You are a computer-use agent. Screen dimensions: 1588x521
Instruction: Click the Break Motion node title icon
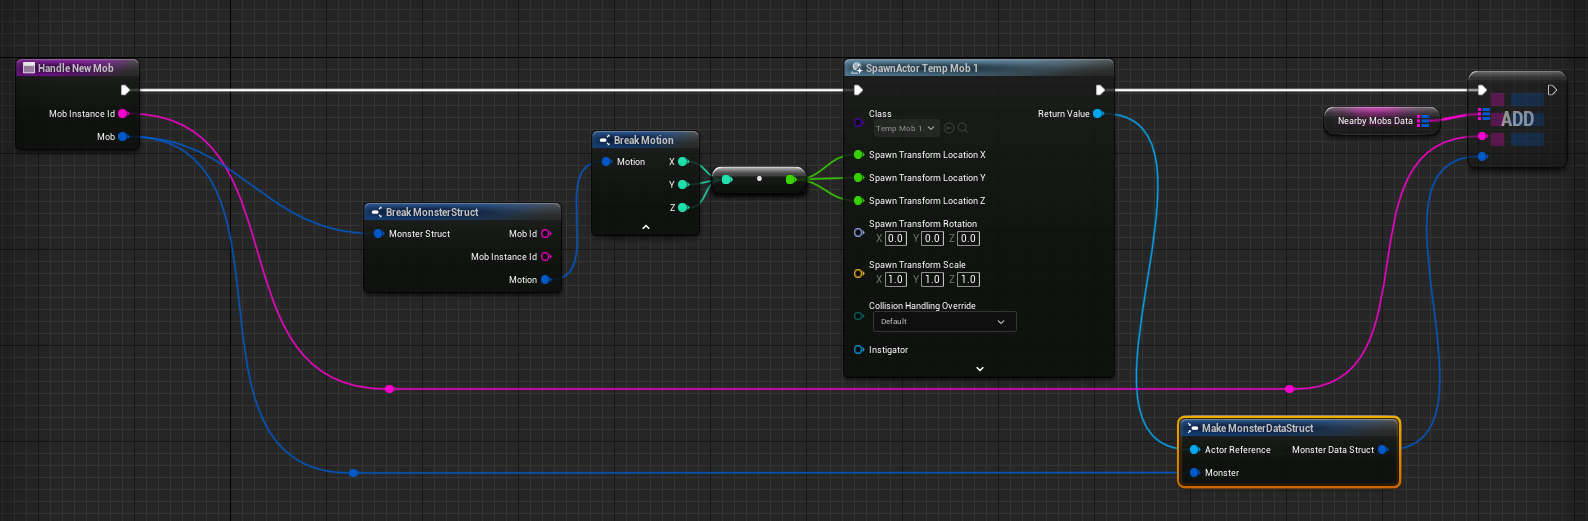(x=604, y=140)
